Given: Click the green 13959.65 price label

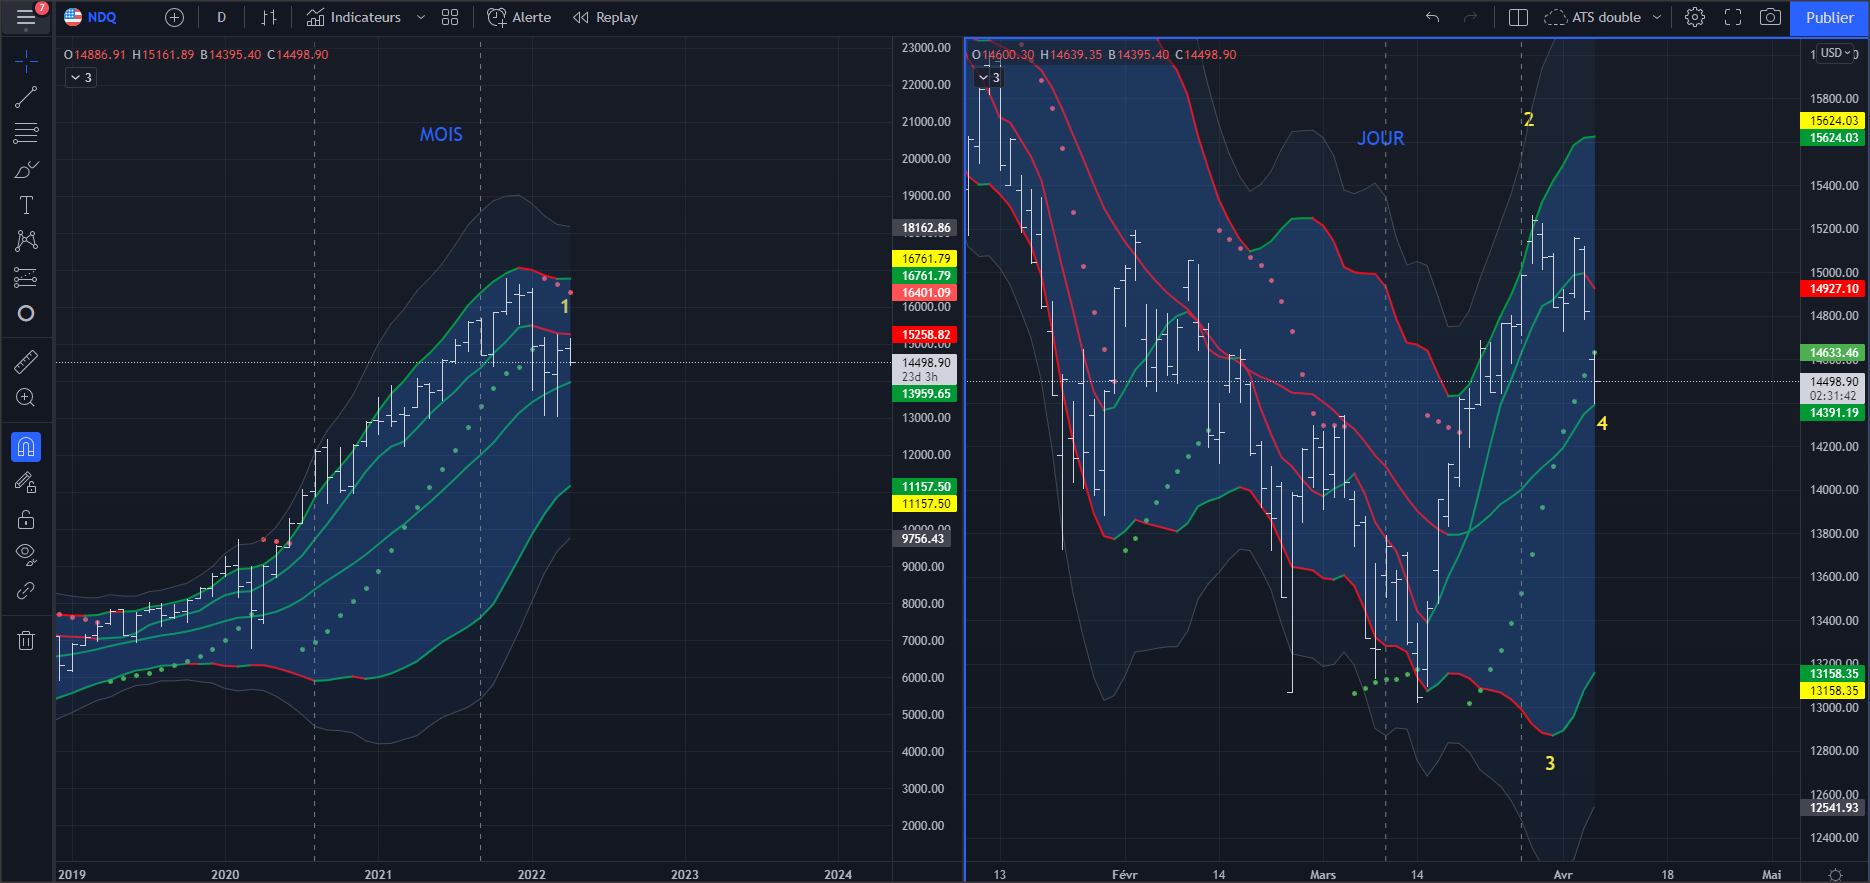Looking at the screenshot, I should coord(924,394).
